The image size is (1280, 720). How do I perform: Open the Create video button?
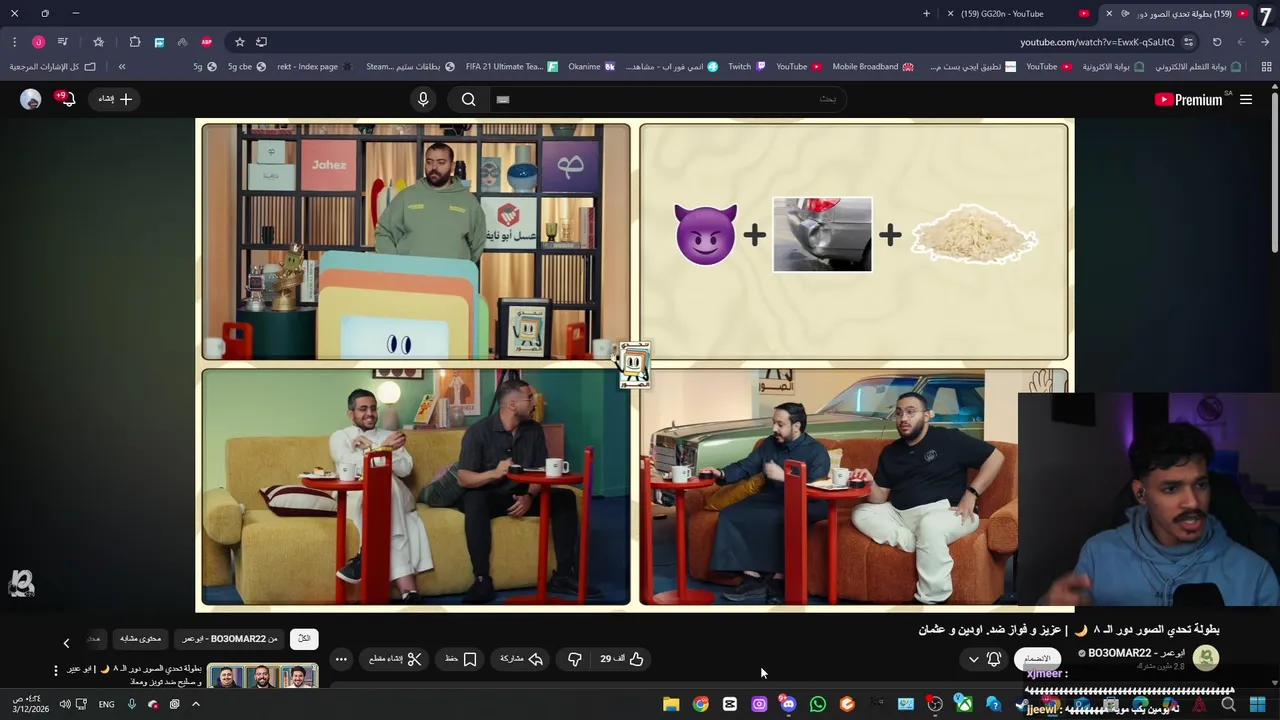click(x=115, y=99)
